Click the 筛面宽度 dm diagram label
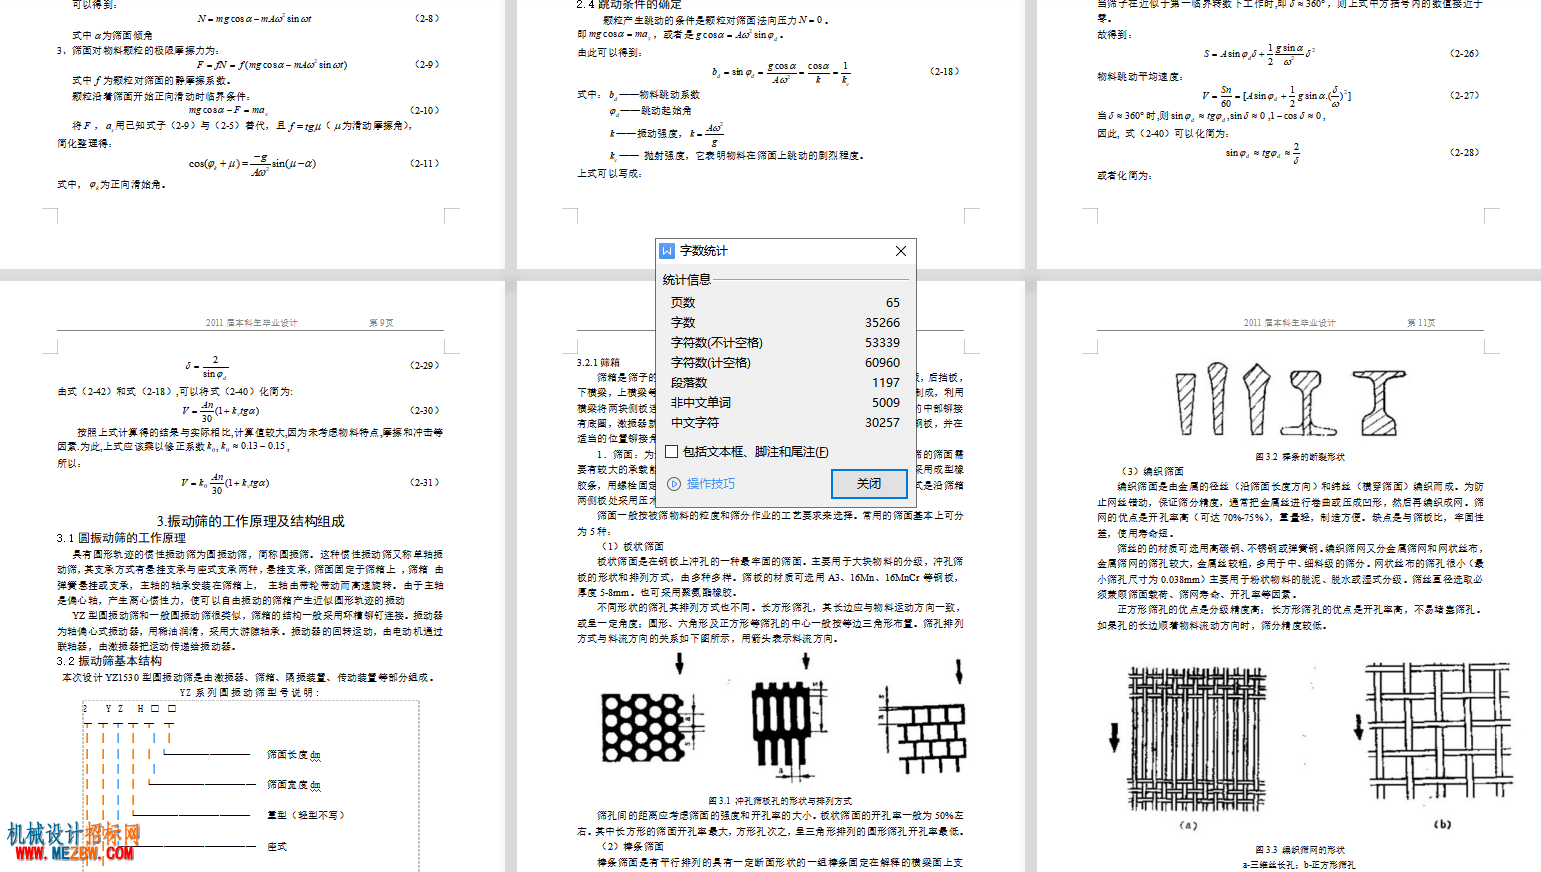1541x872 pixels. coord(294,785)
